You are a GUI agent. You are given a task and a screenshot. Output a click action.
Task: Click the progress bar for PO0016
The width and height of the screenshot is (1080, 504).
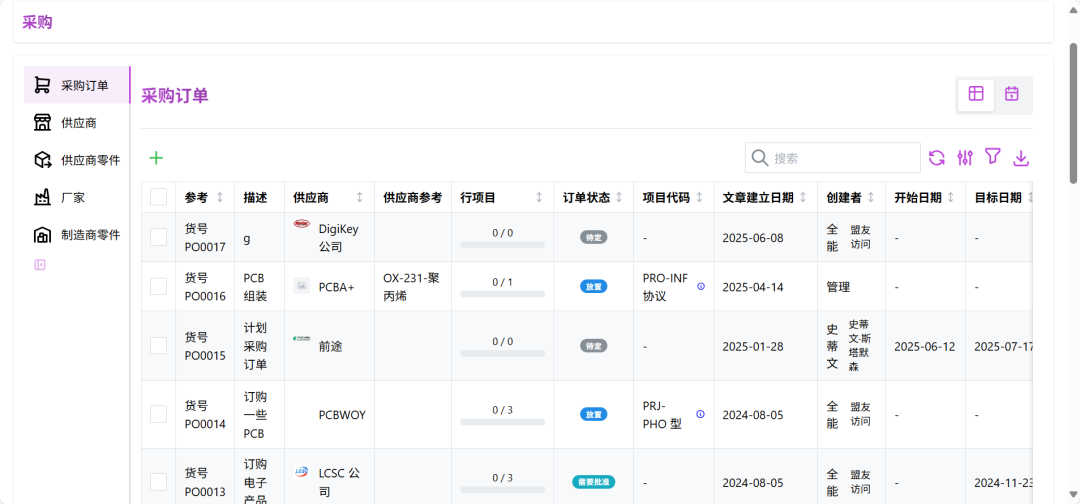point(502,293)
